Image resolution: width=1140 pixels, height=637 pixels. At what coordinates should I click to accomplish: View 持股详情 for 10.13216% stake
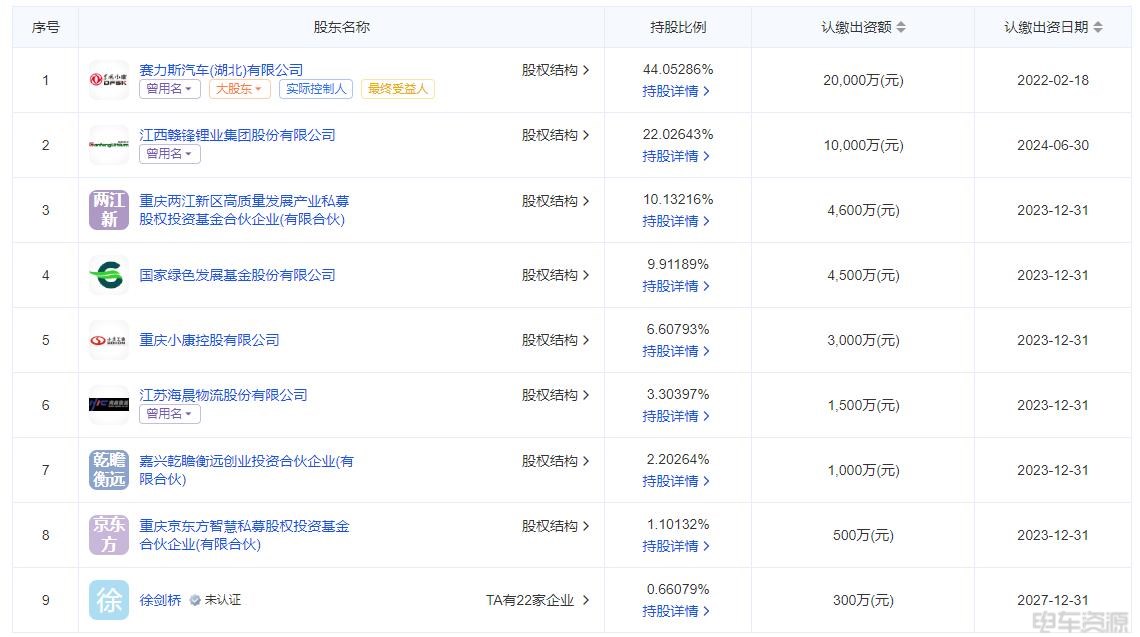(x=676, y=222)
